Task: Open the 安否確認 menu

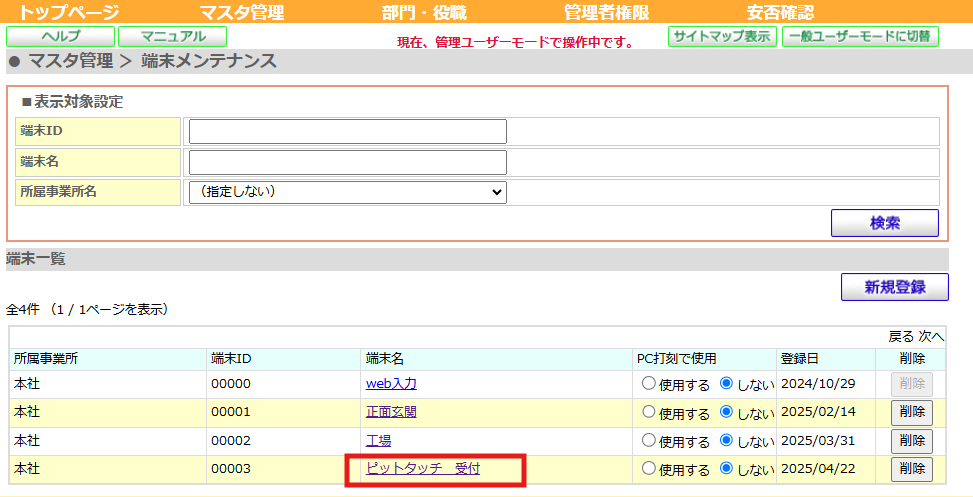Action: (780, 13)
